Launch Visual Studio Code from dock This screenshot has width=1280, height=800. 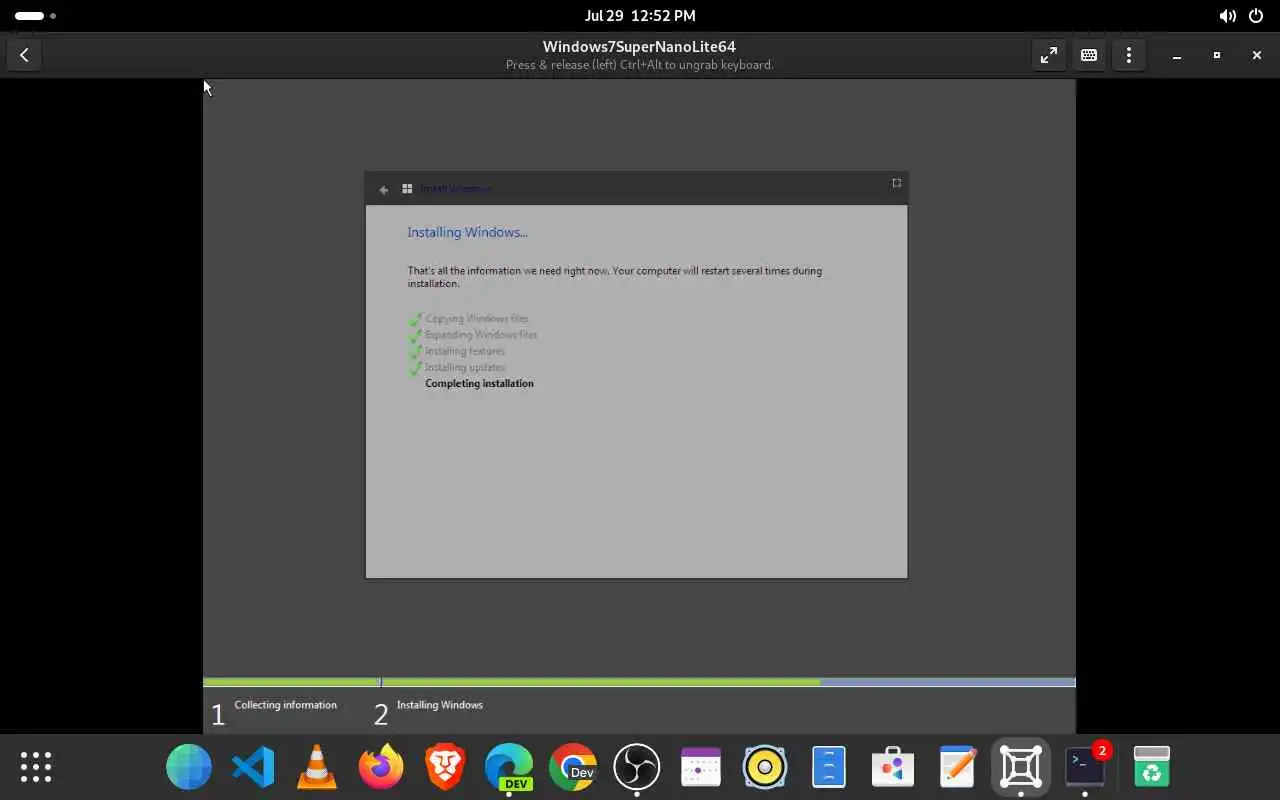(253, 767)
